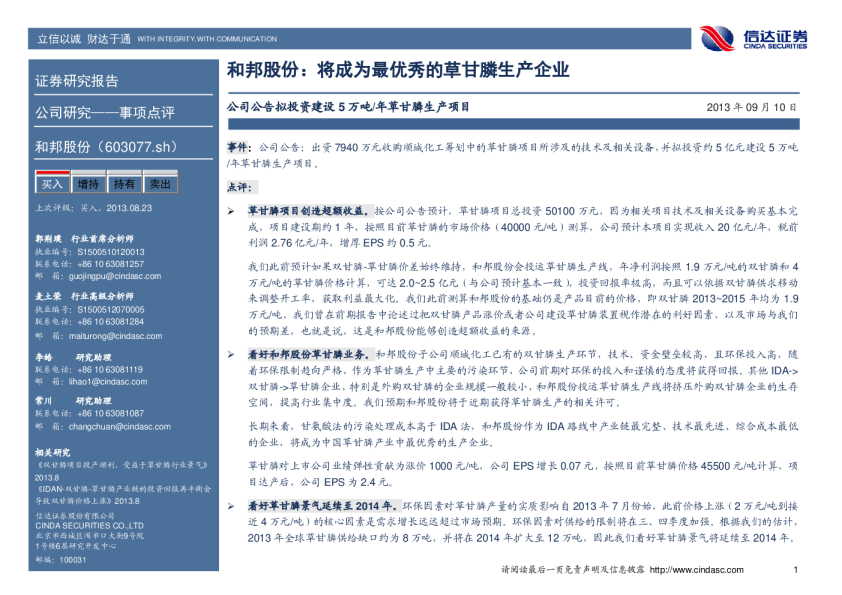Click the bullet arrow before 看好草甘膦景气延续至2014年
This screenshot has width=842, height=595.
232,507
